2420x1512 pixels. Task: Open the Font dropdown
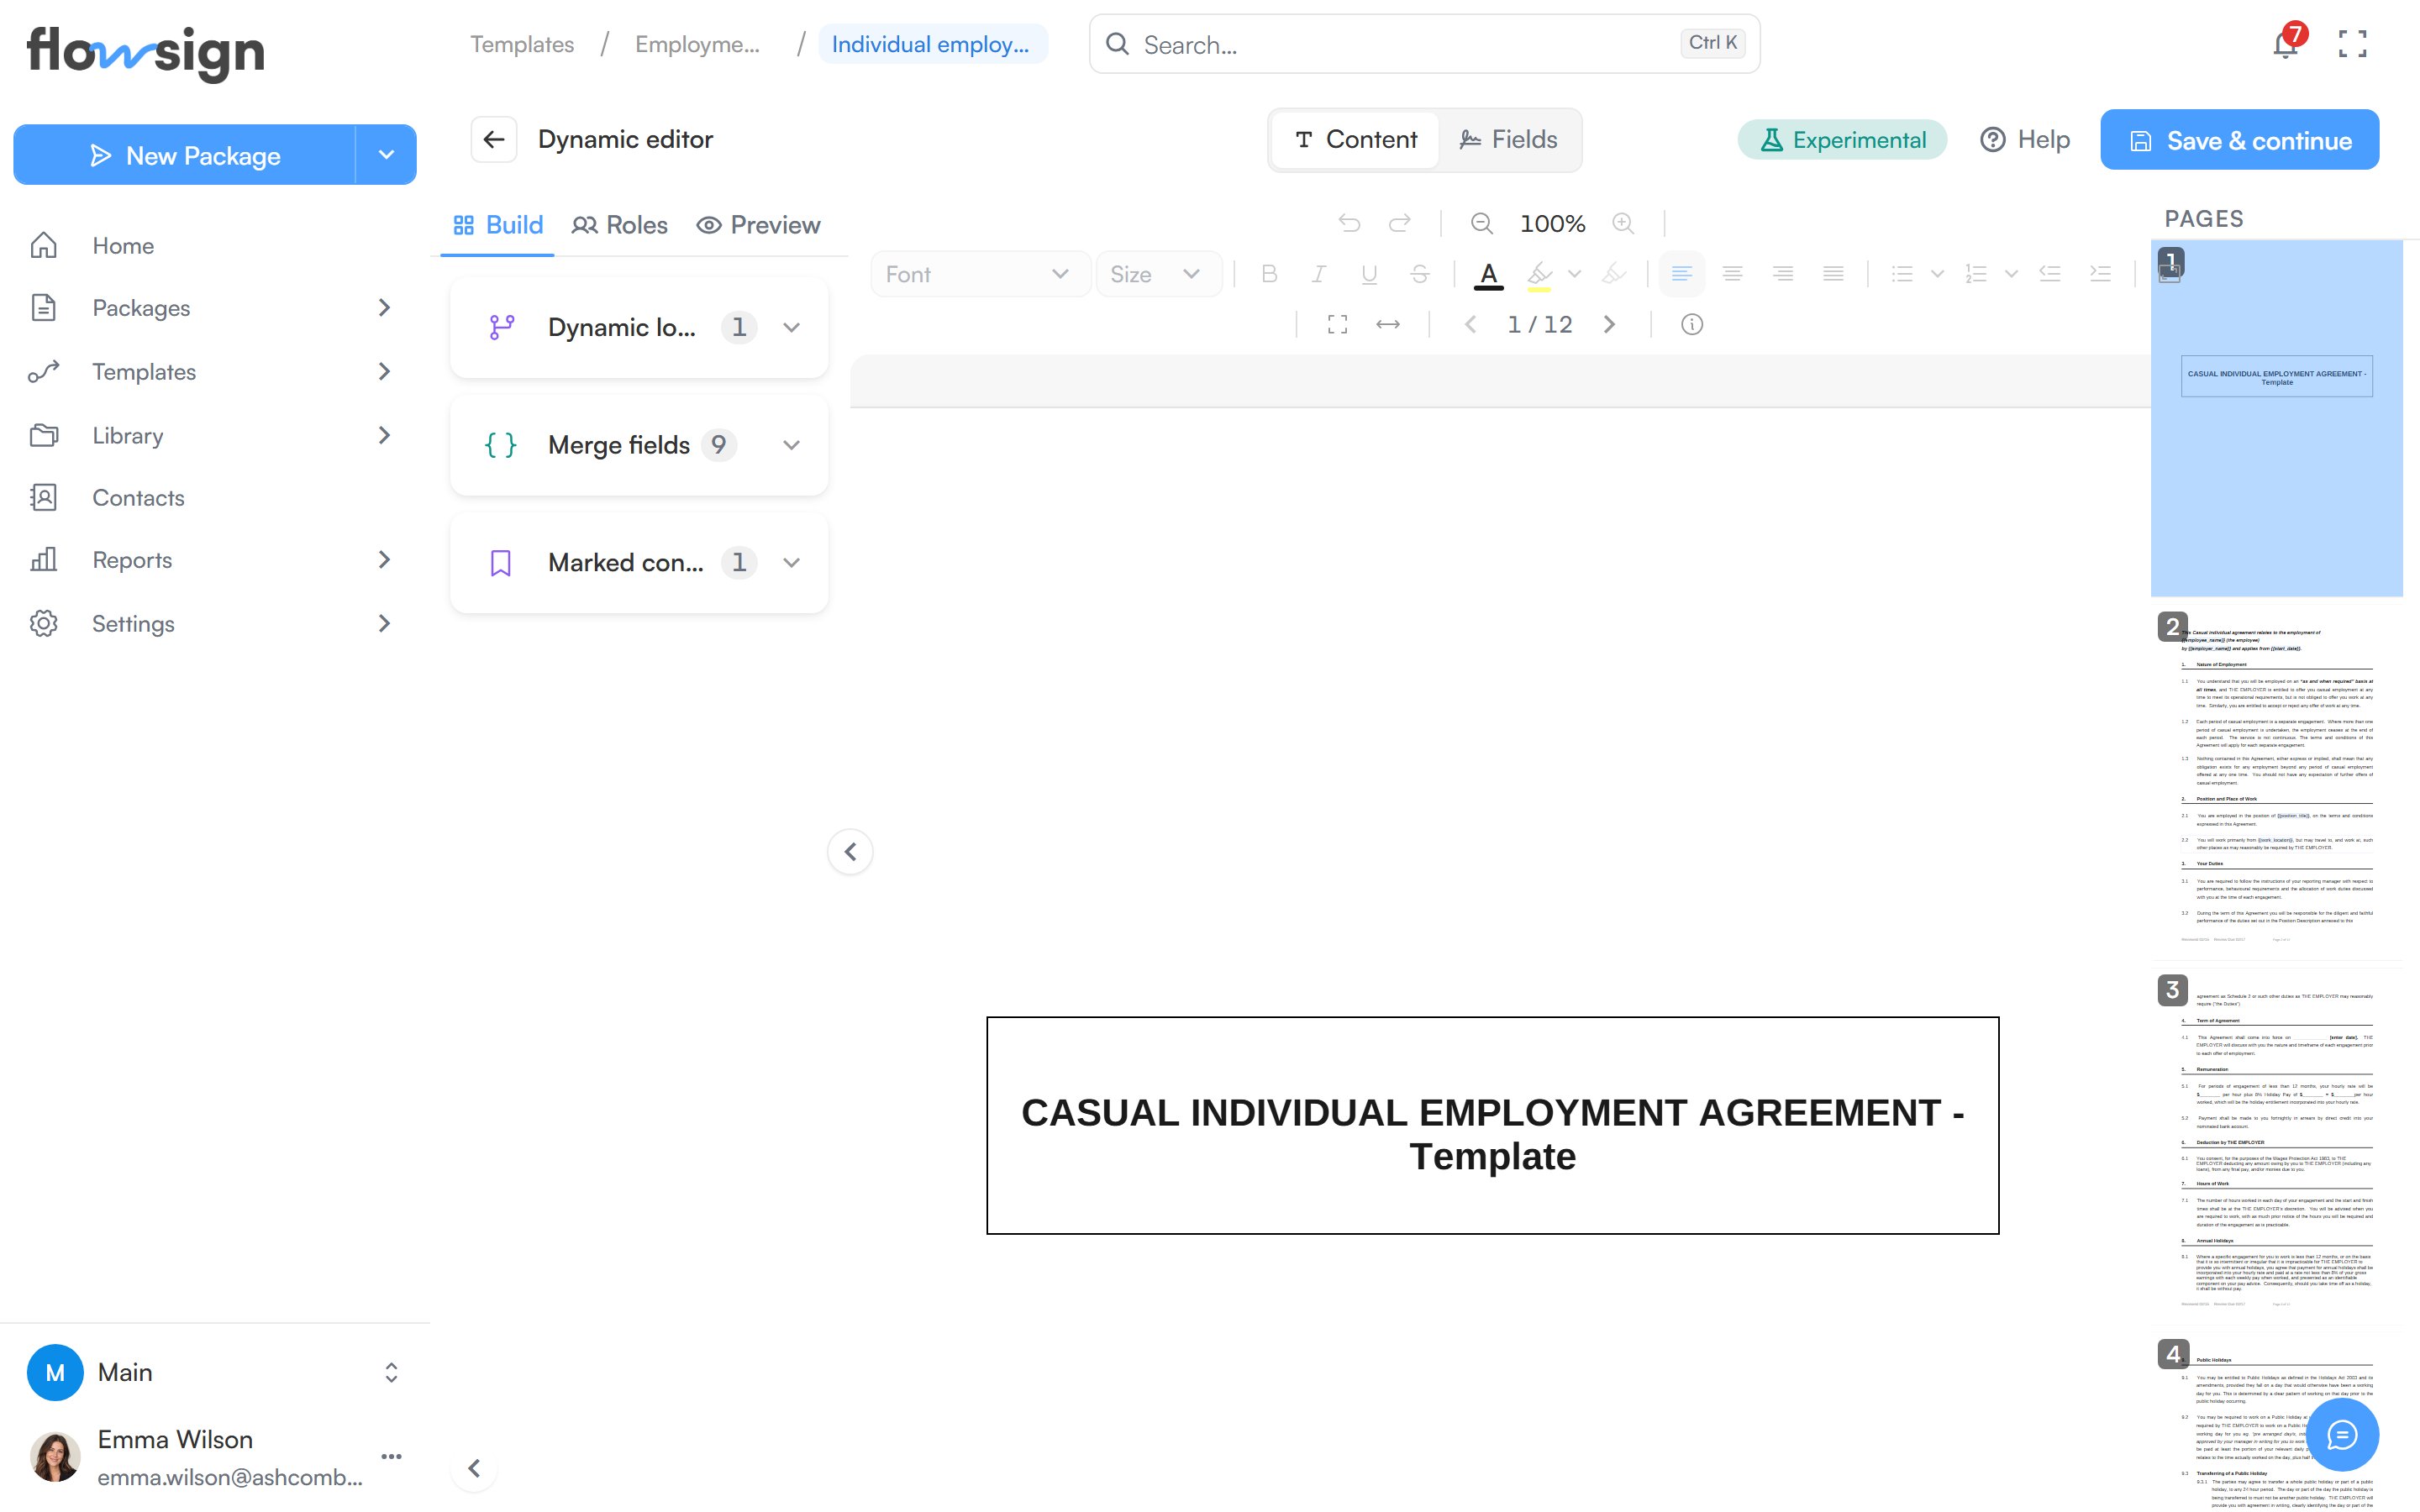979,274
